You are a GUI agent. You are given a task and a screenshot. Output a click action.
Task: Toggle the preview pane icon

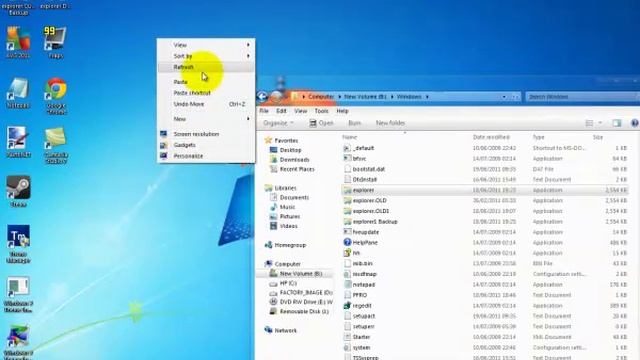616,123
